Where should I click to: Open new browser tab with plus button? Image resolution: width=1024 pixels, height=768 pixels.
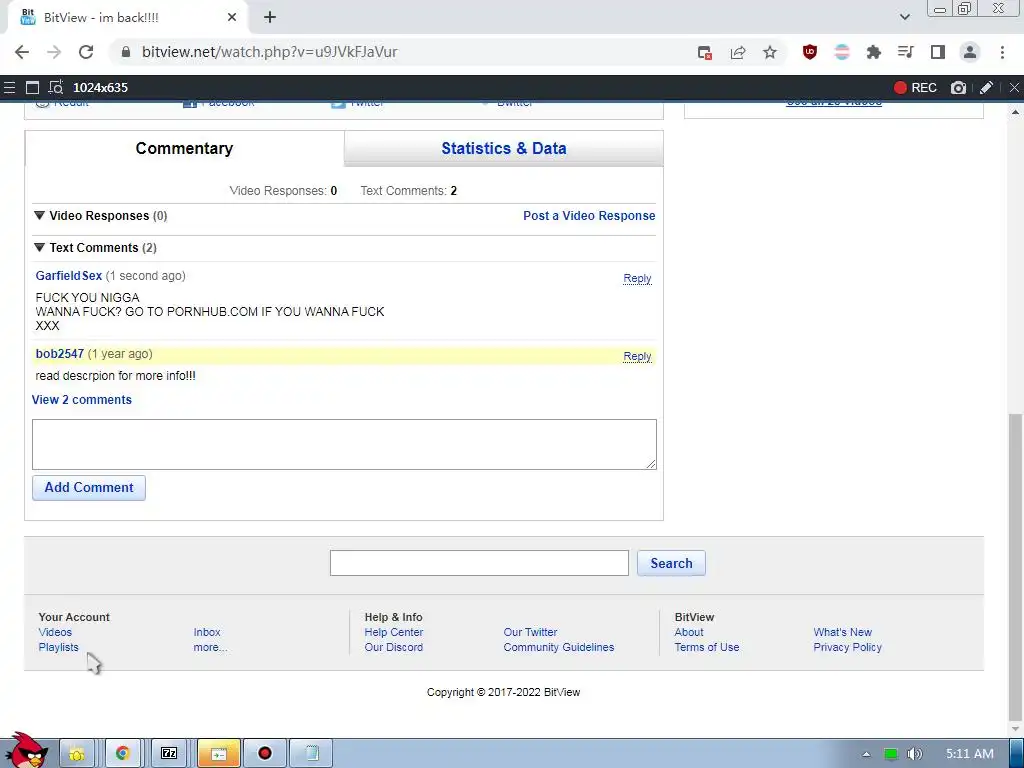click(270, 18)
